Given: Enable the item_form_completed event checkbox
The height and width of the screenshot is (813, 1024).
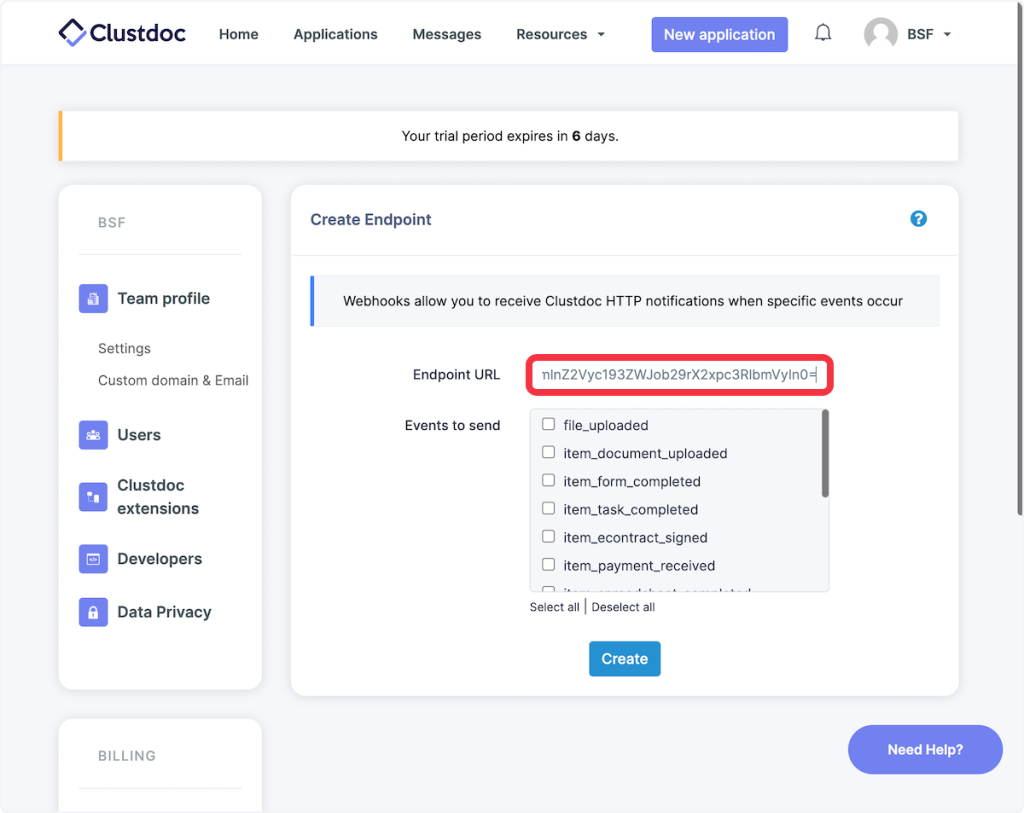Looking at the screenshot, I should (548, 481).
